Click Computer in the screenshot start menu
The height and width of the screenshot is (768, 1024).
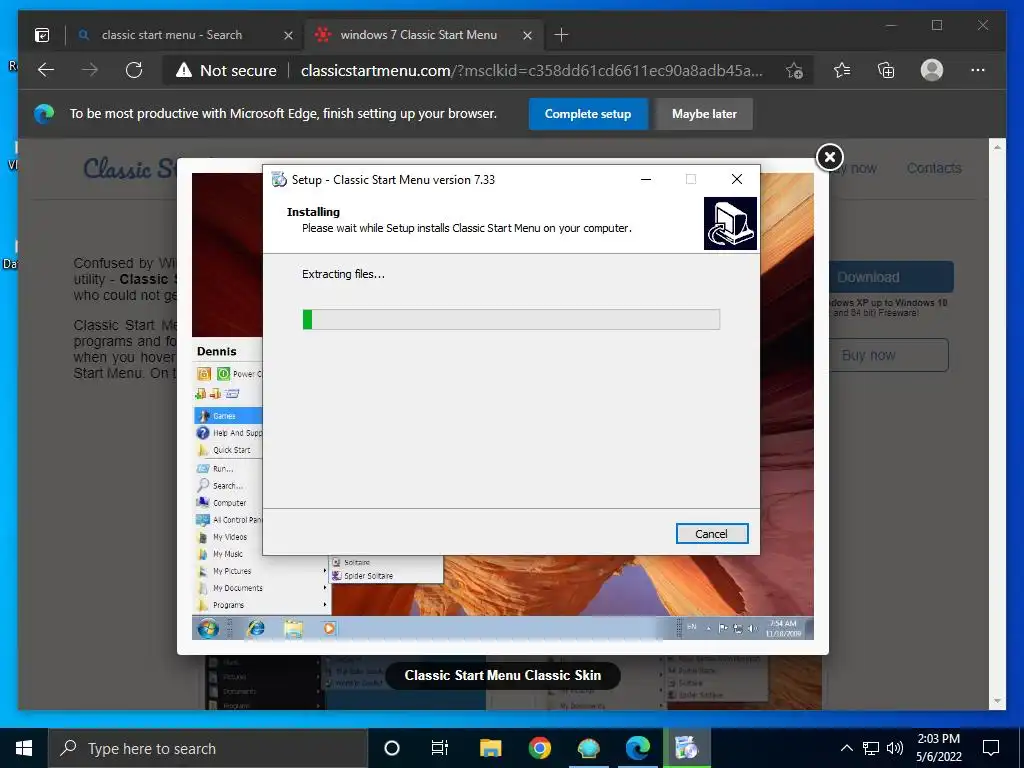(229, 502)
